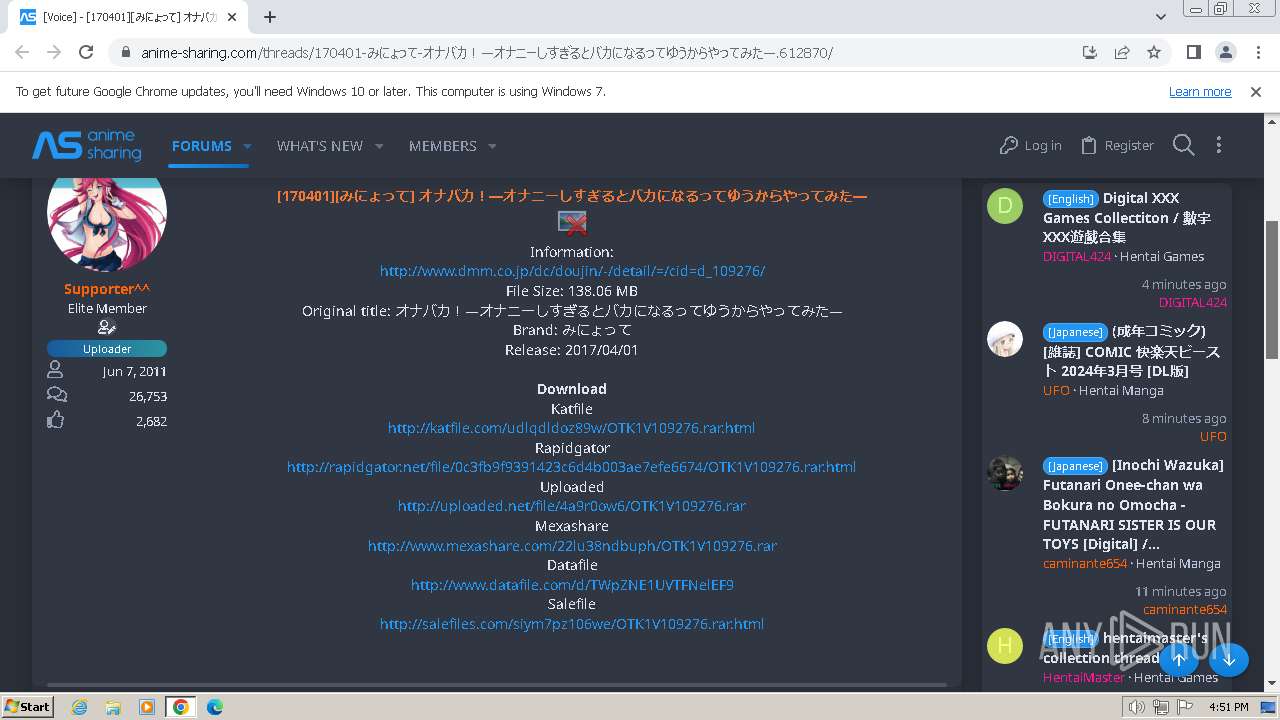Click the Anime Sharing logo

click(x=87, y=146)
